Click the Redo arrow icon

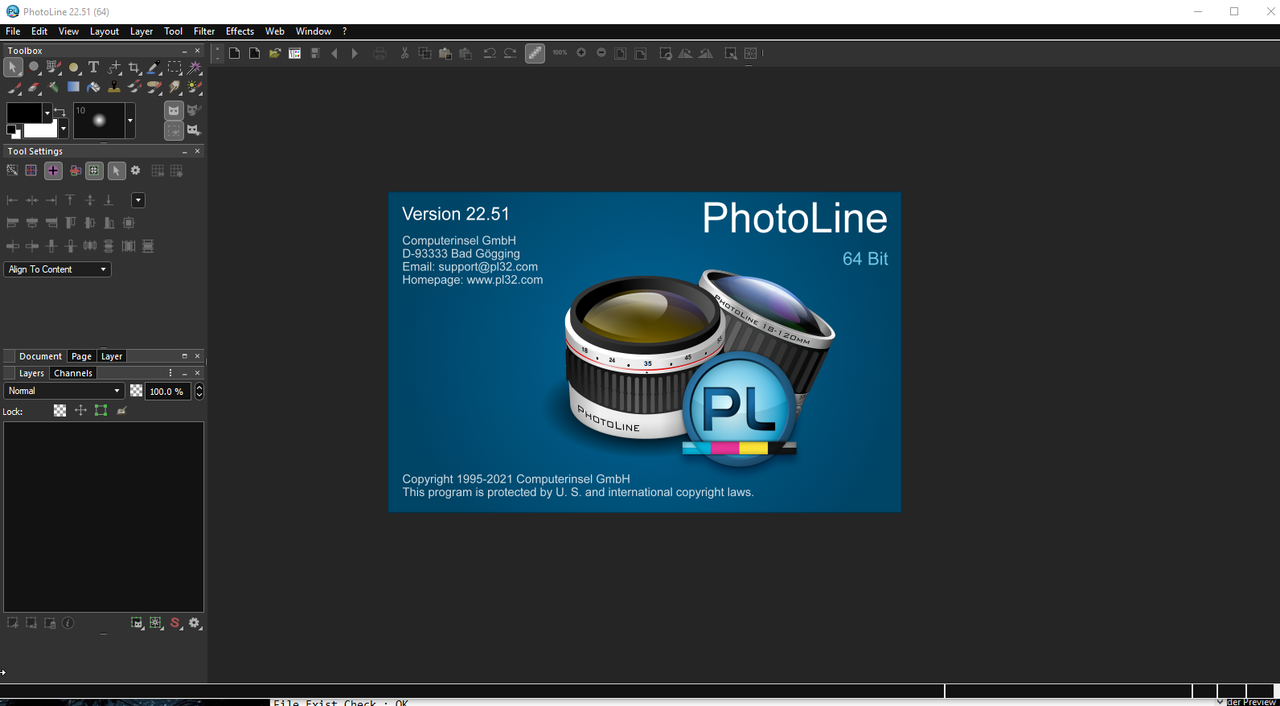(x=510, y=53)
